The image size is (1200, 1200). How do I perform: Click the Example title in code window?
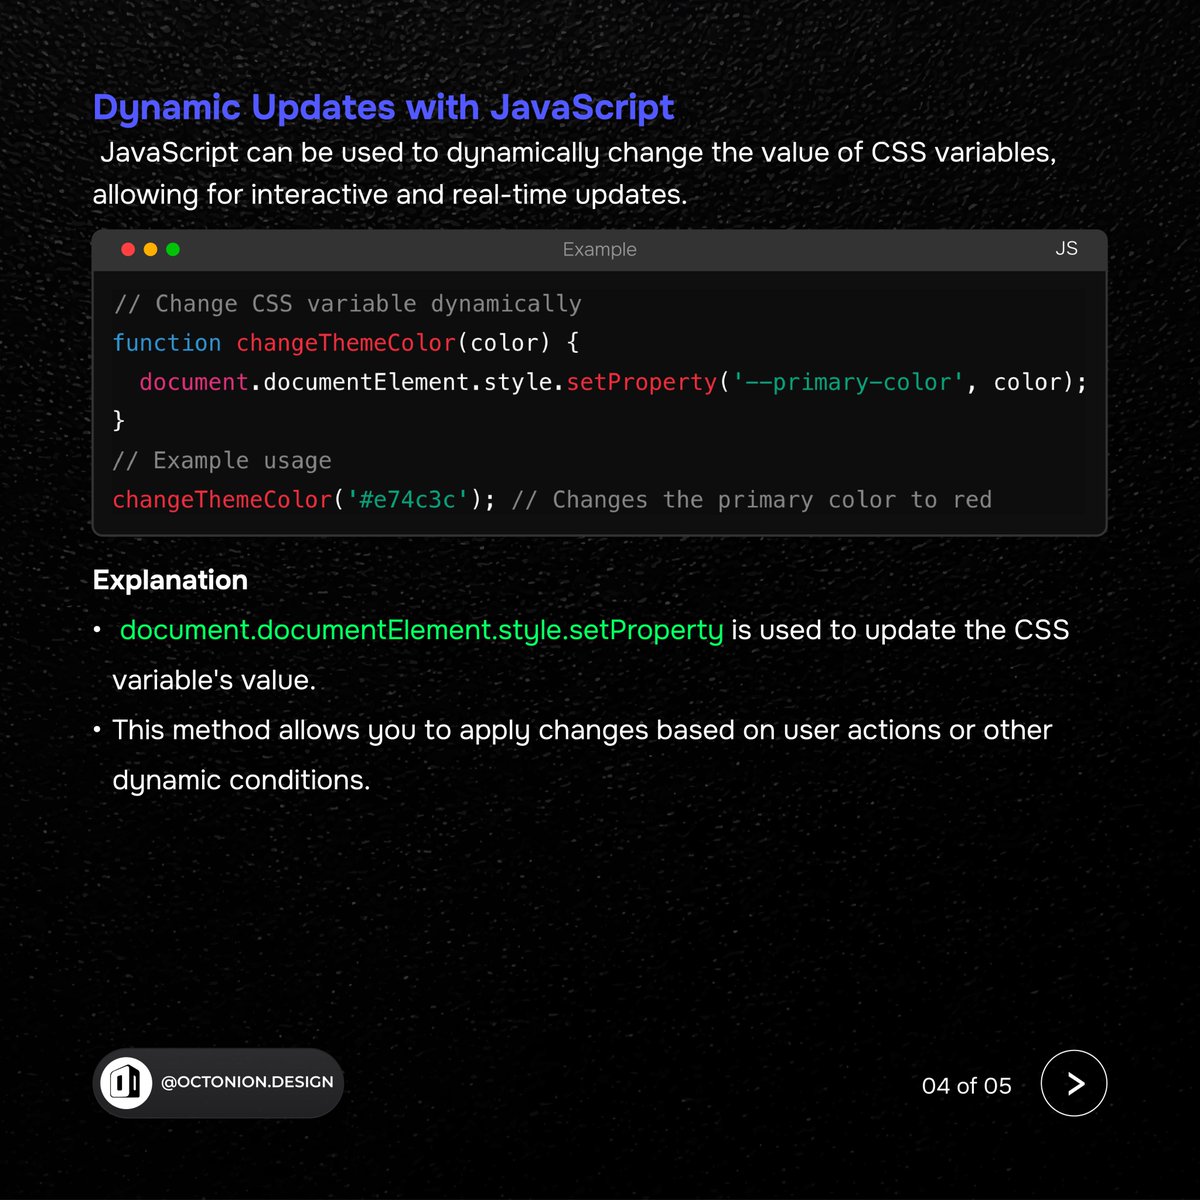click(599, 249)
